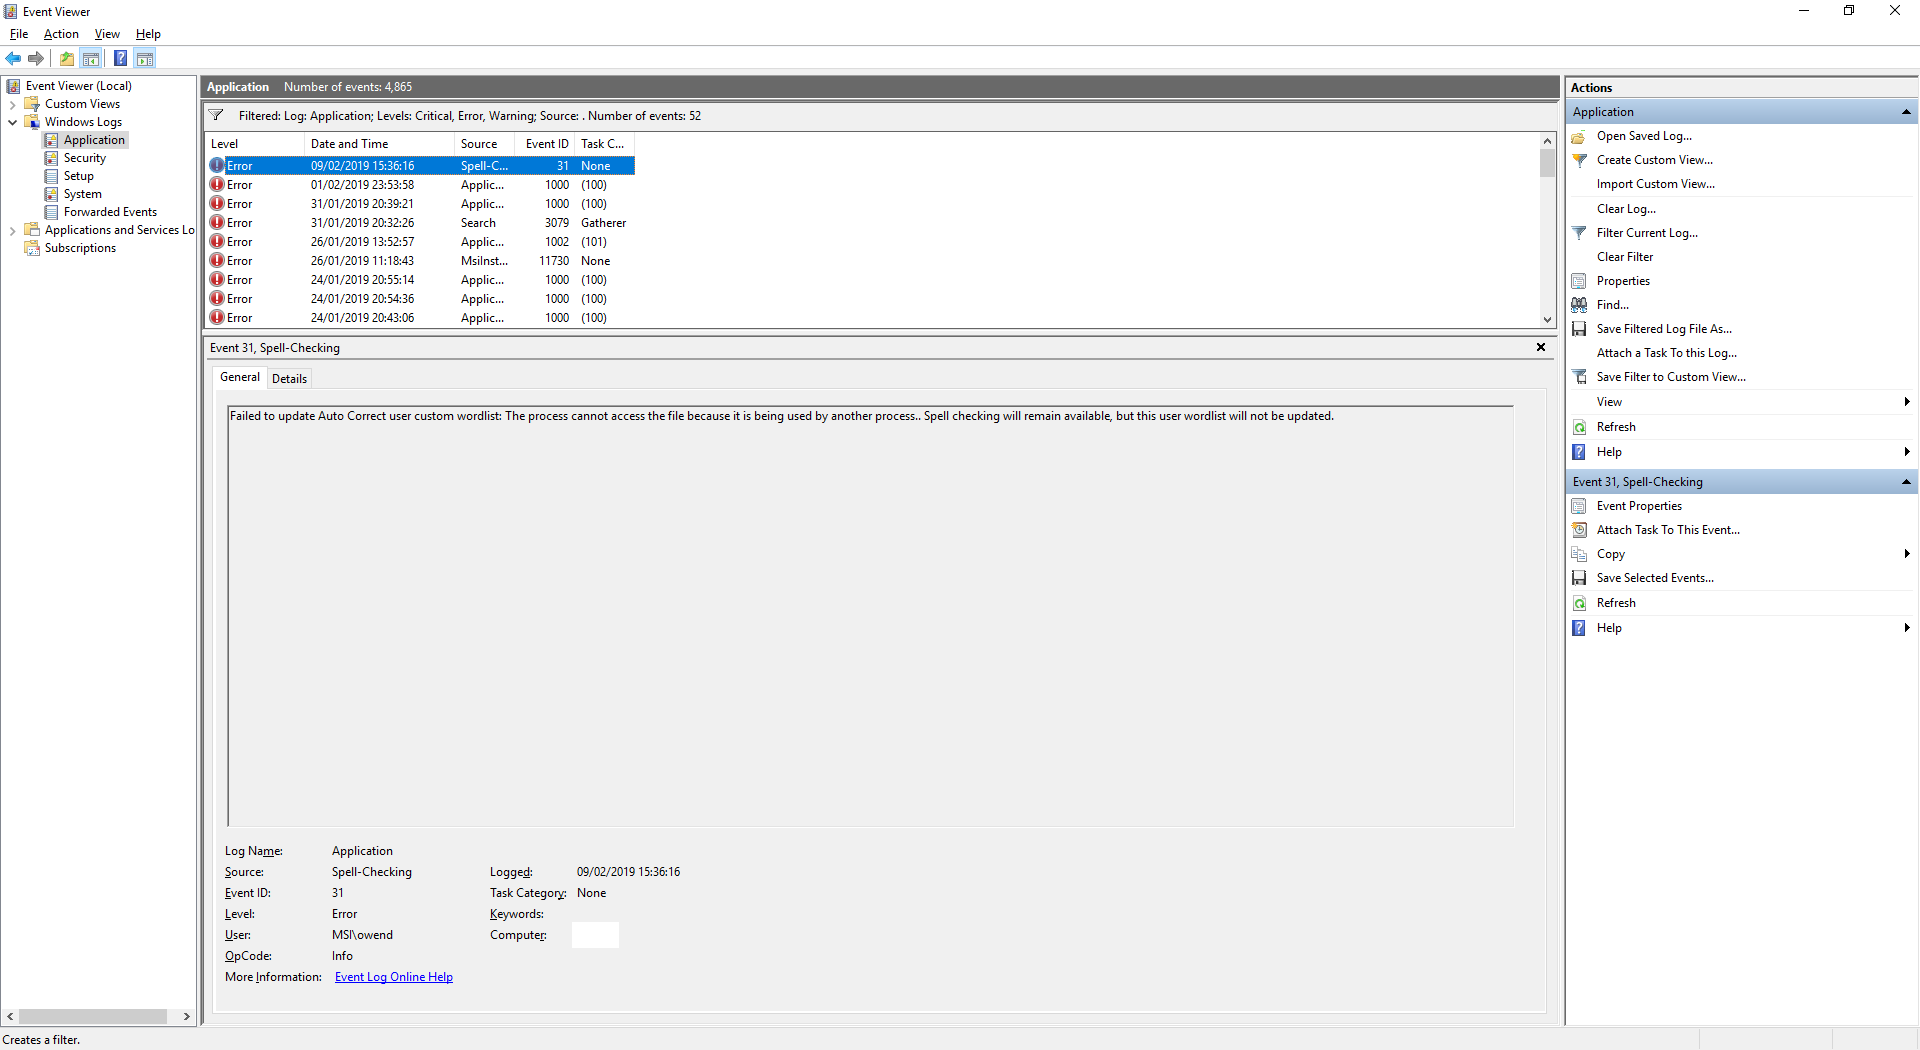Click the Event Properties icon

pos(1579,506)
